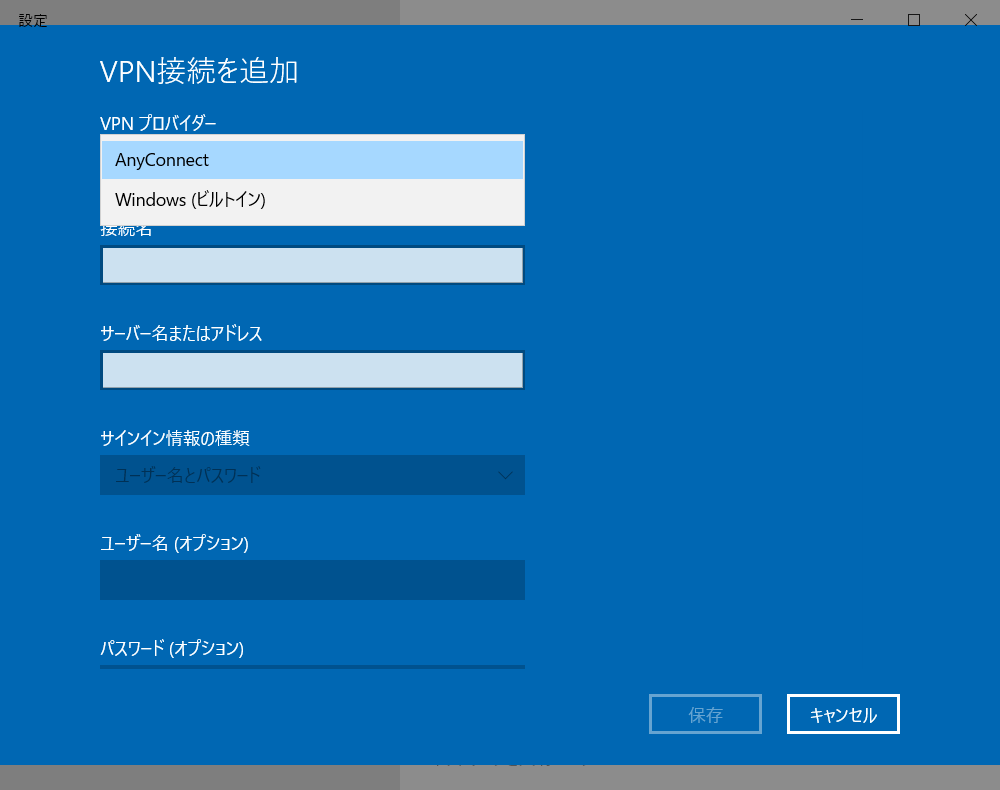Maximize the Settings window
This screenshot has width=1000, height=790.
pos(913,19)
